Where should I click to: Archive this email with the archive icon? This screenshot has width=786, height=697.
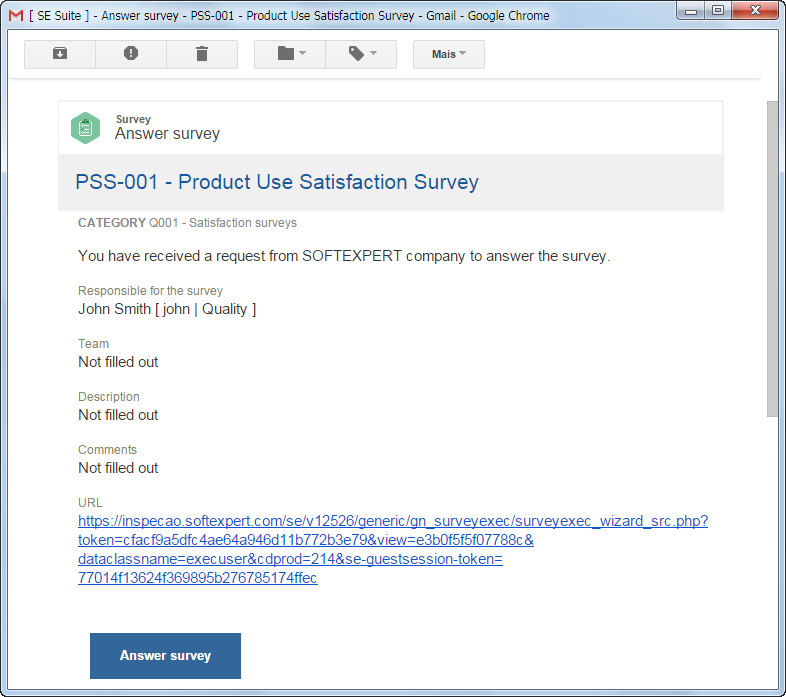pyautogui.click(x=60, y=54)
